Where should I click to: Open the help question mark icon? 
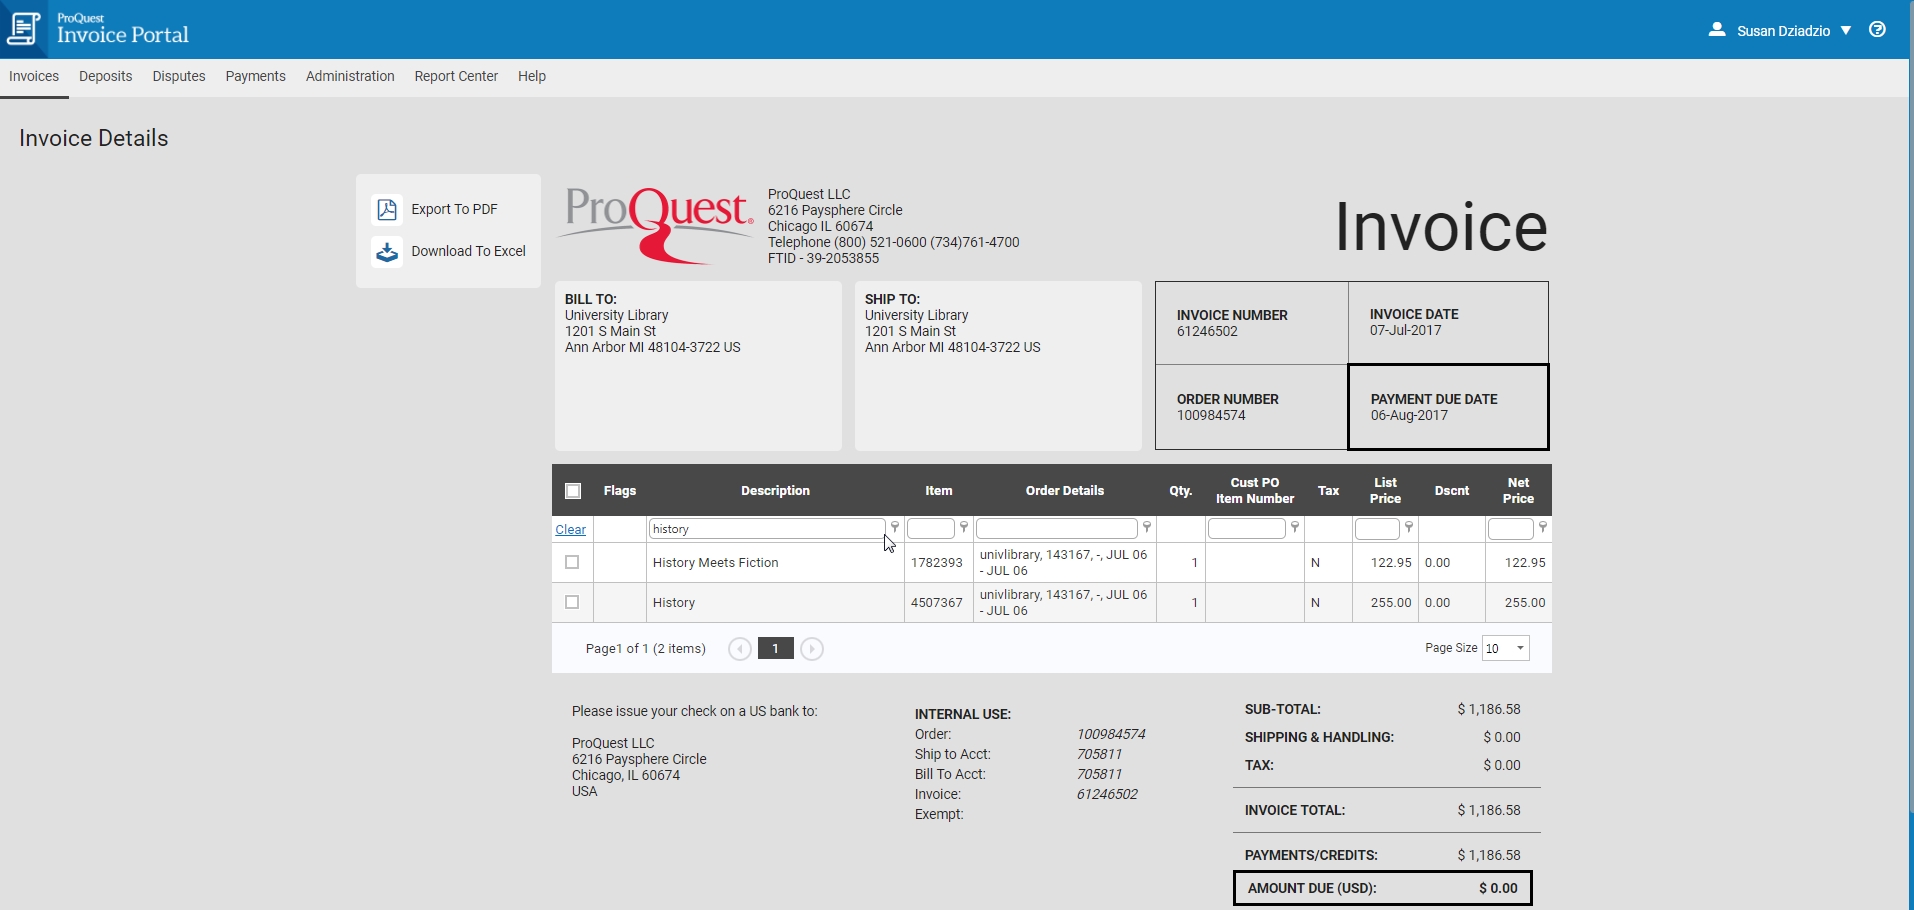click(x=1877, y=30)
